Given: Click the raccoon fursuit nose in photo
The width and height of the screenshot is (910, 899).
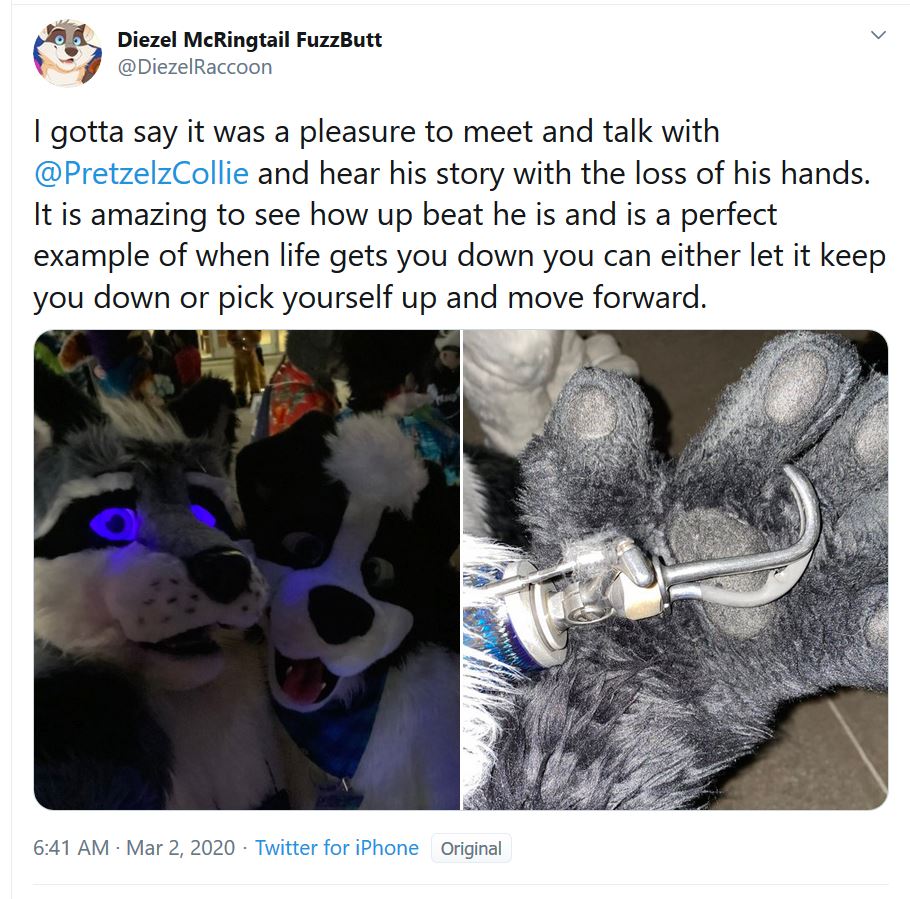Looking at the screenshot, I should pyautogui.click(x=221, y=574).
